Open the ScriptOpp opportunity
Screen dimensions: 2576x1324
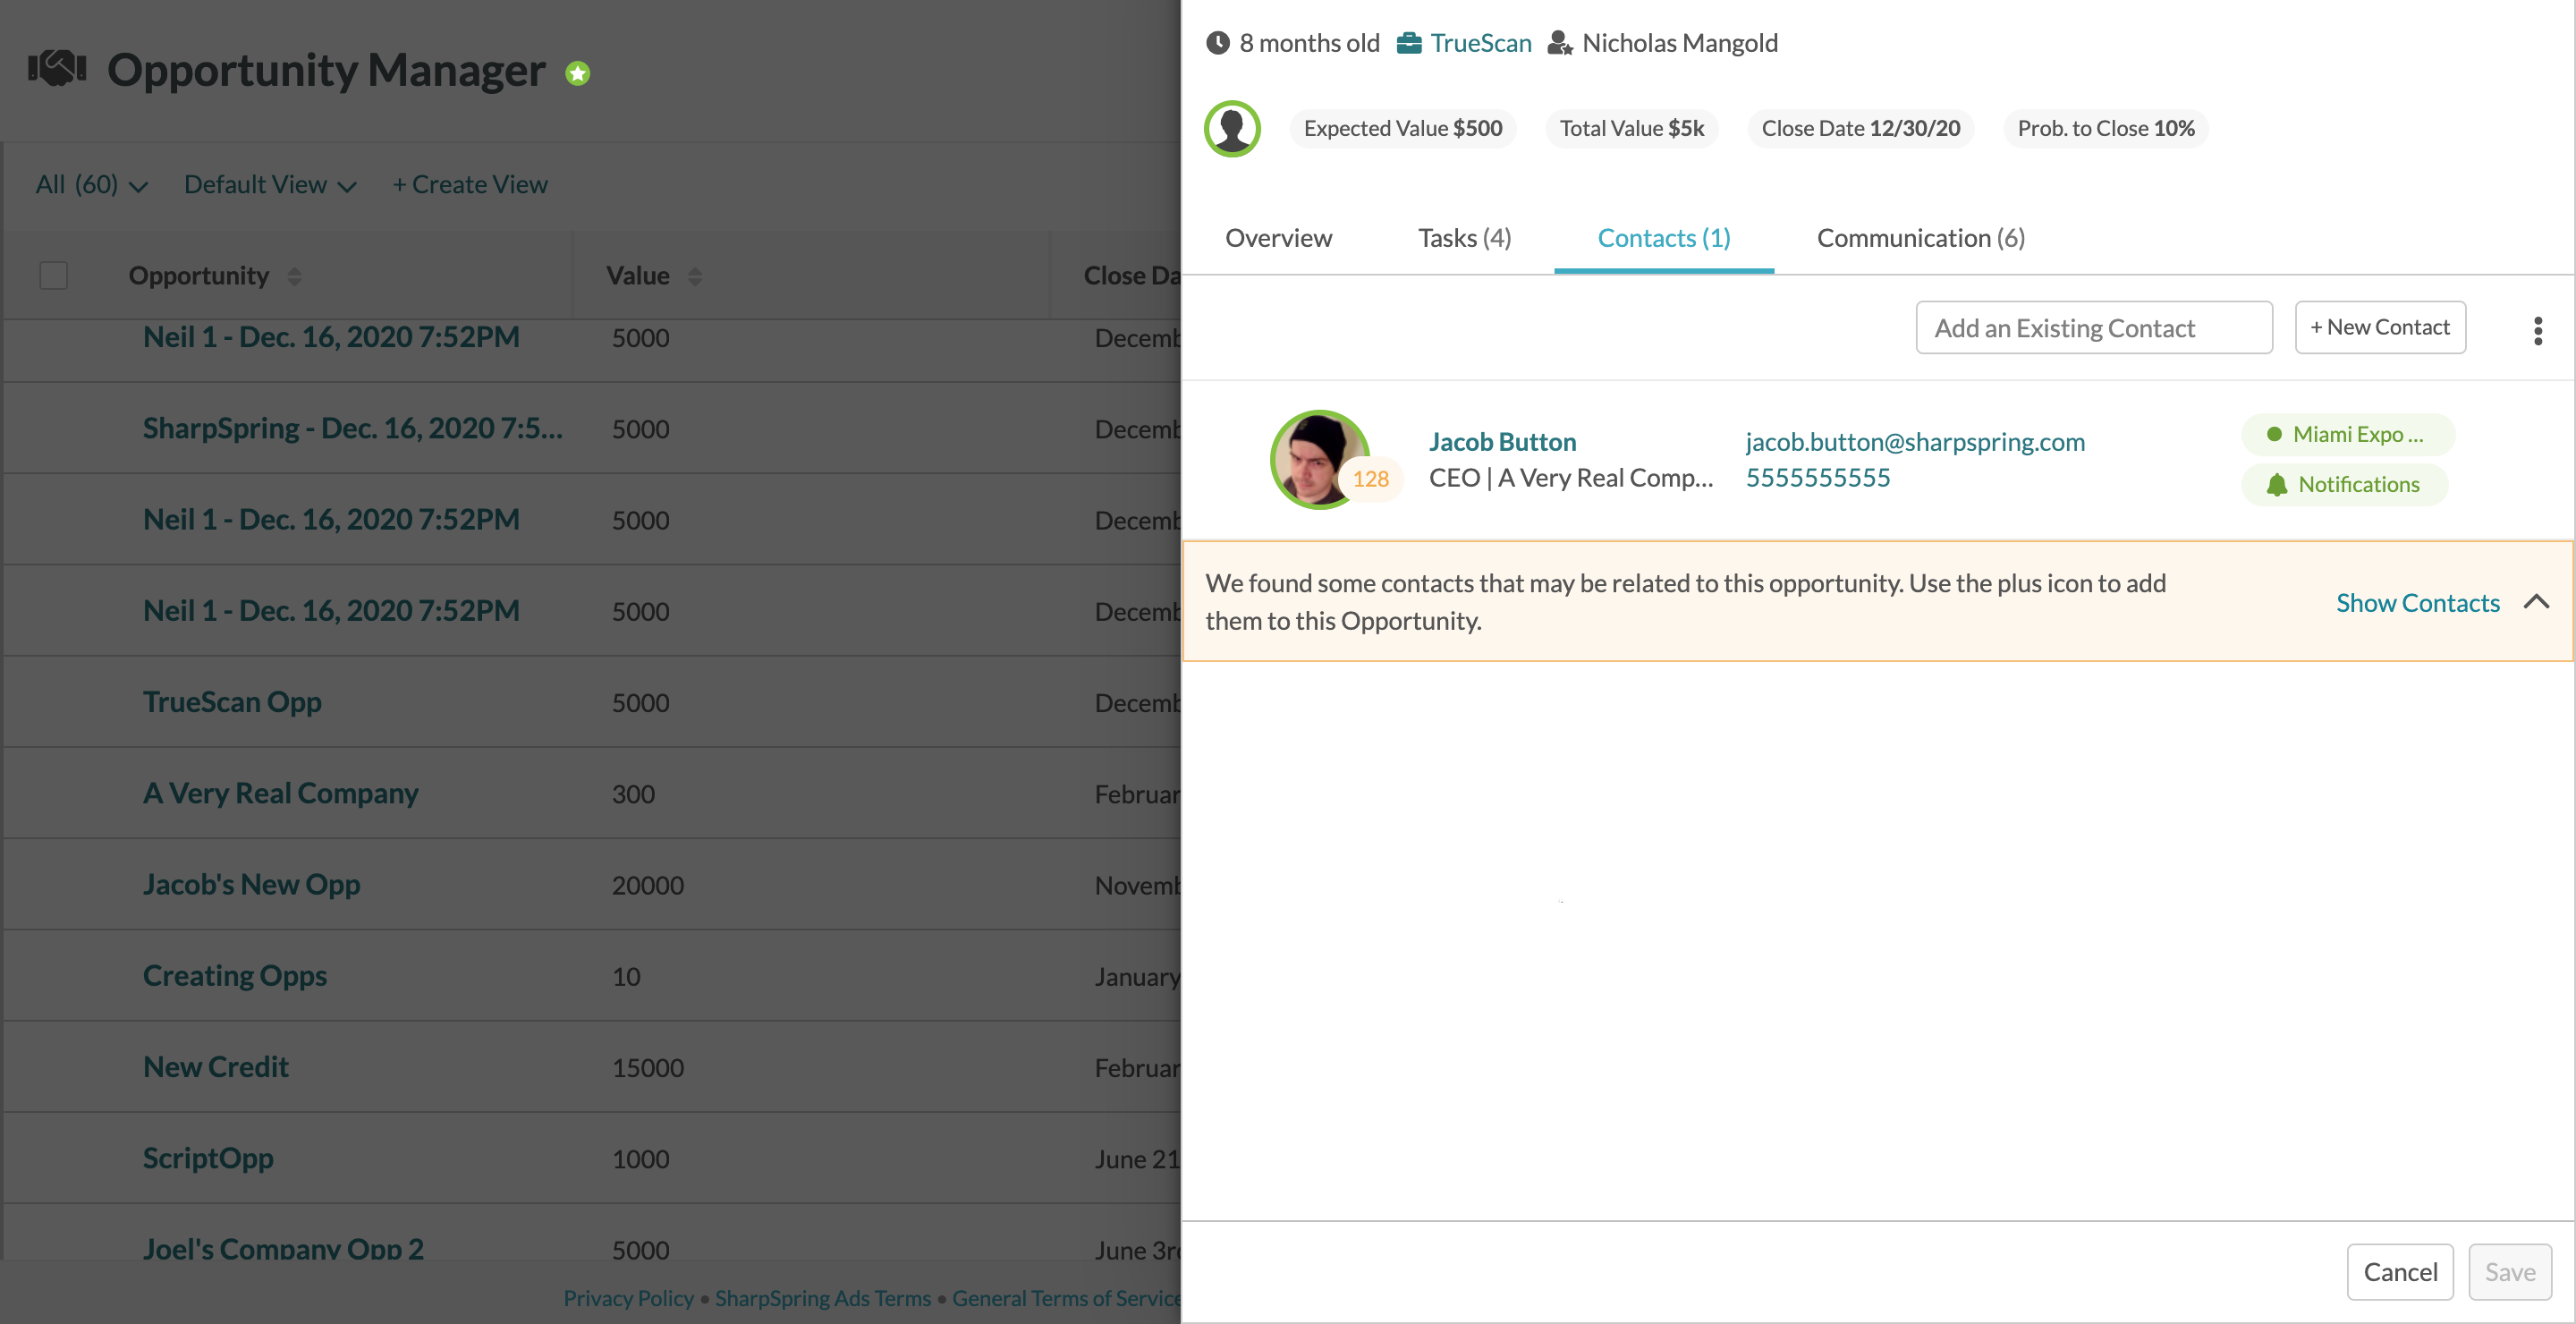click(208, 1158)
